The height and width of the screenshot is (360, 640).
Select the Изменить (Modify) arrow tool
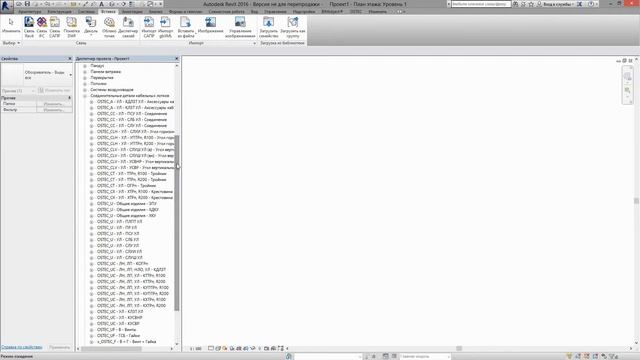point(11,26)
